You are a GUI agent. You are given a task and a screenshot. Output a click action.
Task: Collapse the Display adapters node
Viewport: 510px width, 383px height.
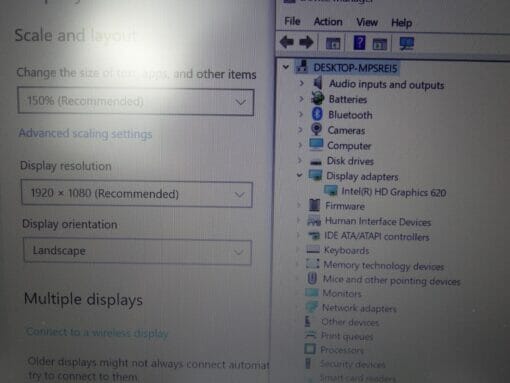coord(299,175)
